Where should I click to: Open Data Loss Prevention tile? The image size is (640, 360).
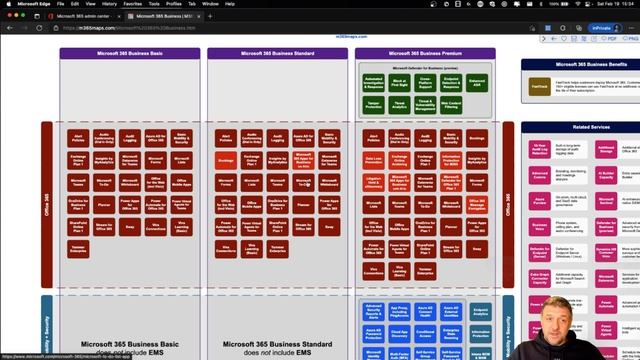point(373,161)
